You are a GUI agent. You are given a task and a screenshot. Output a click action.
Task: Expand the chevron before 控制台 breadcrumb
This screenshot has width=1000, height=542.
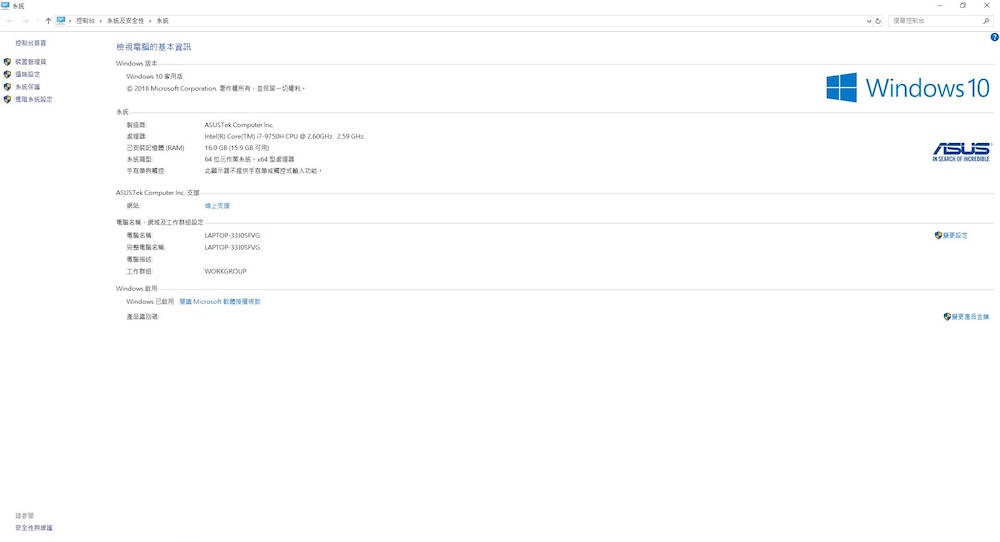[70, 21]
